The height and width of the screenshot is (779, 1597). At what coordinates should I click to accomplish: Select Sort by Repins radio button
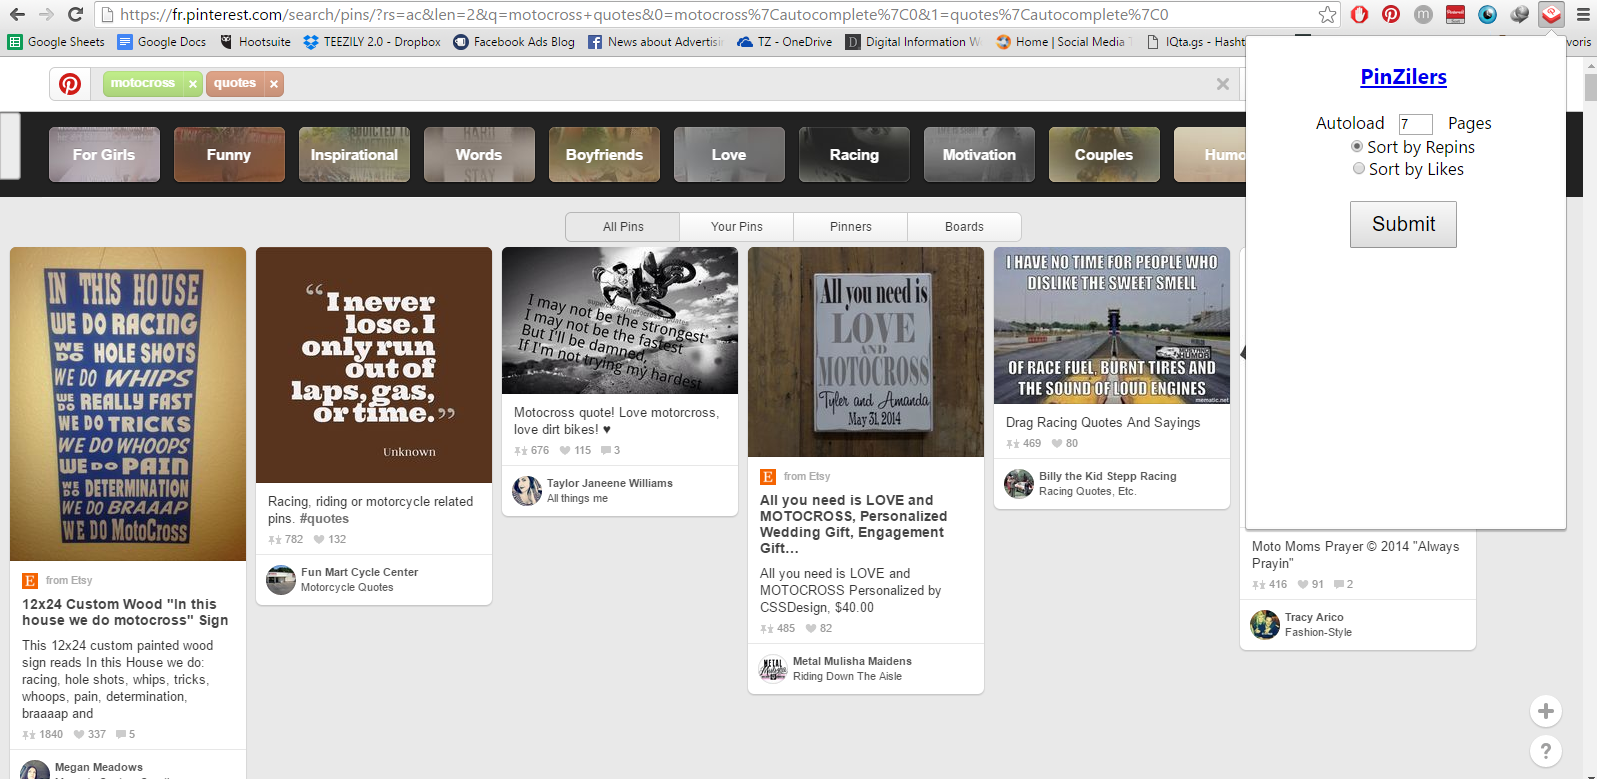click(1357, 146)
